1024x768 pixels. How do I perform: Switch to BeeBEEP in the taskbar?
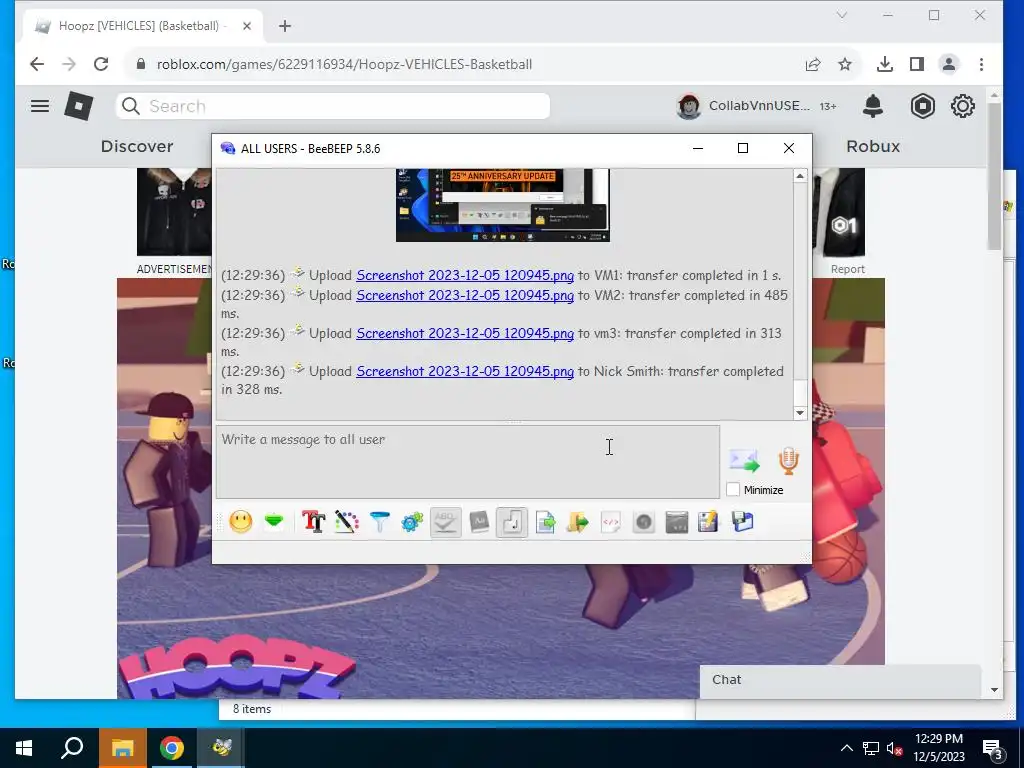[221, 748]
